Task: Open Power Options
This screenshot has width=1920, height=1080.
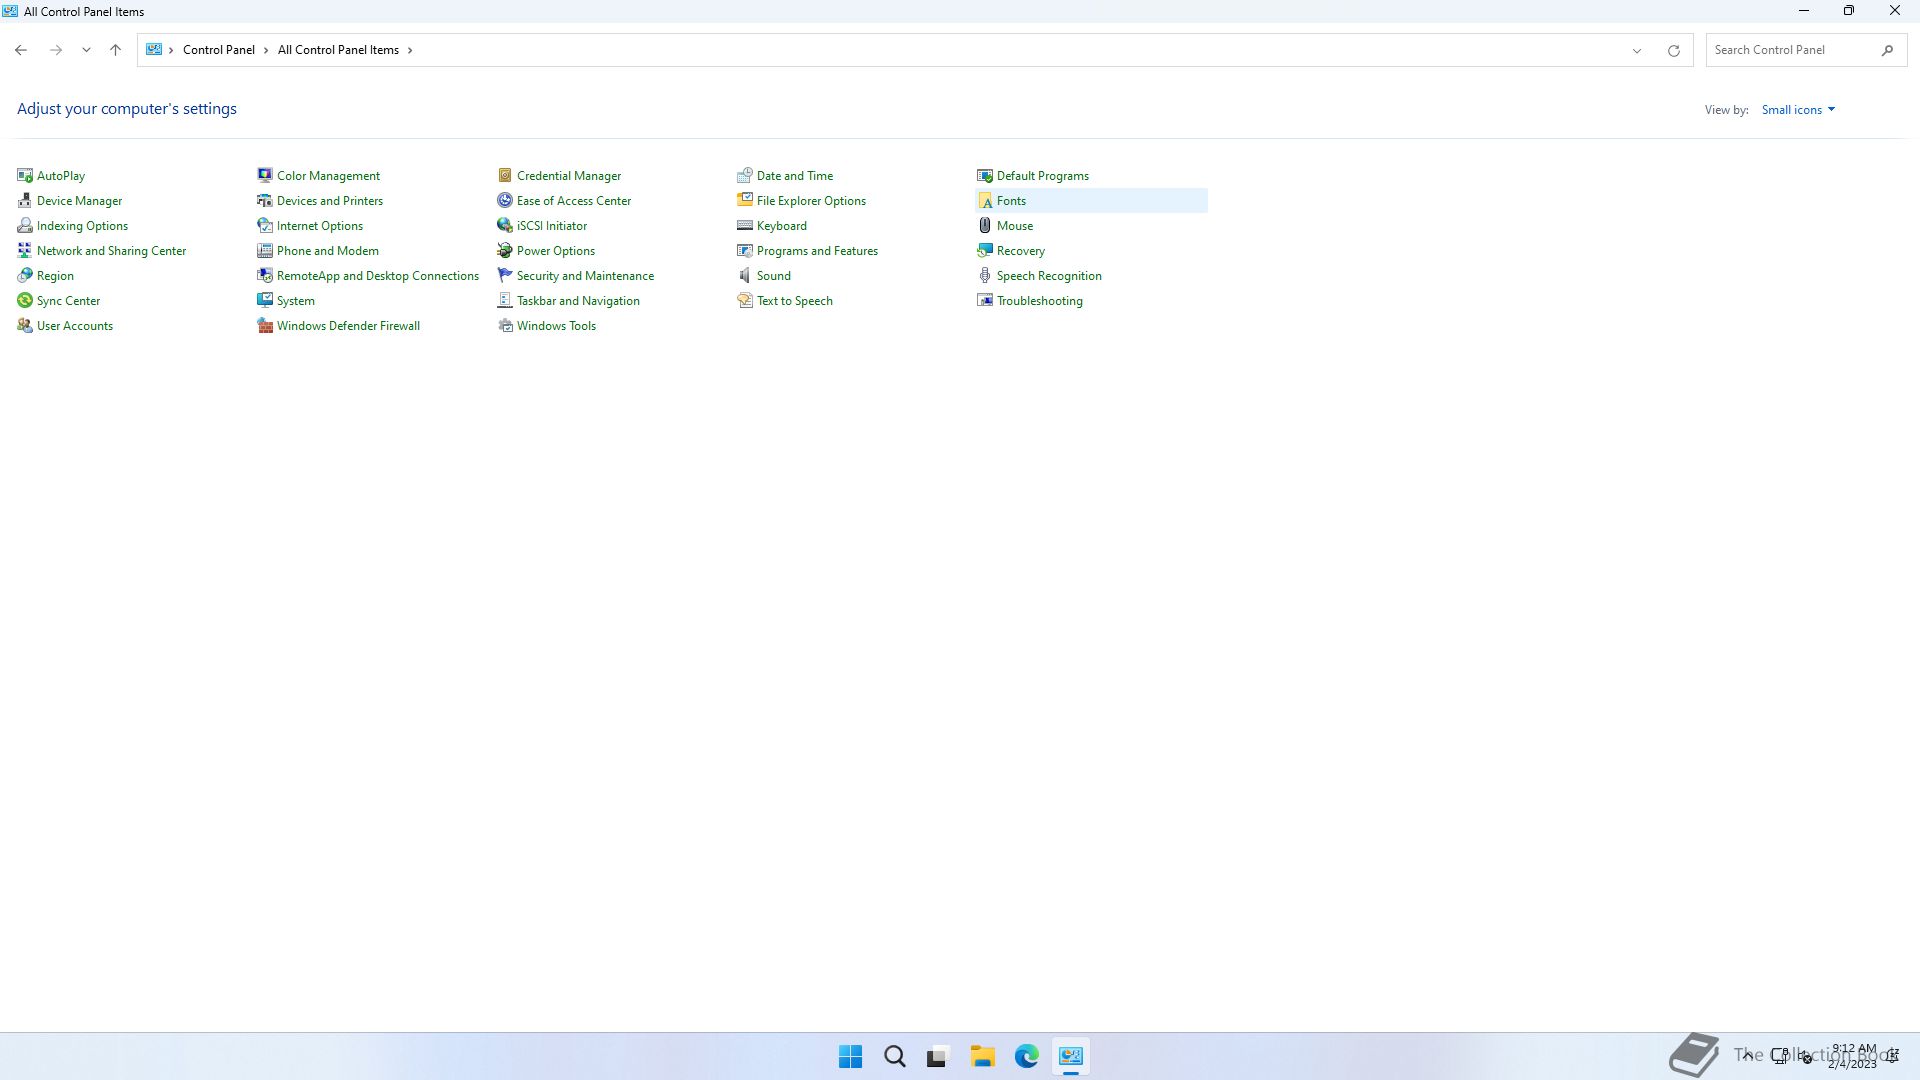Action: 555,250
